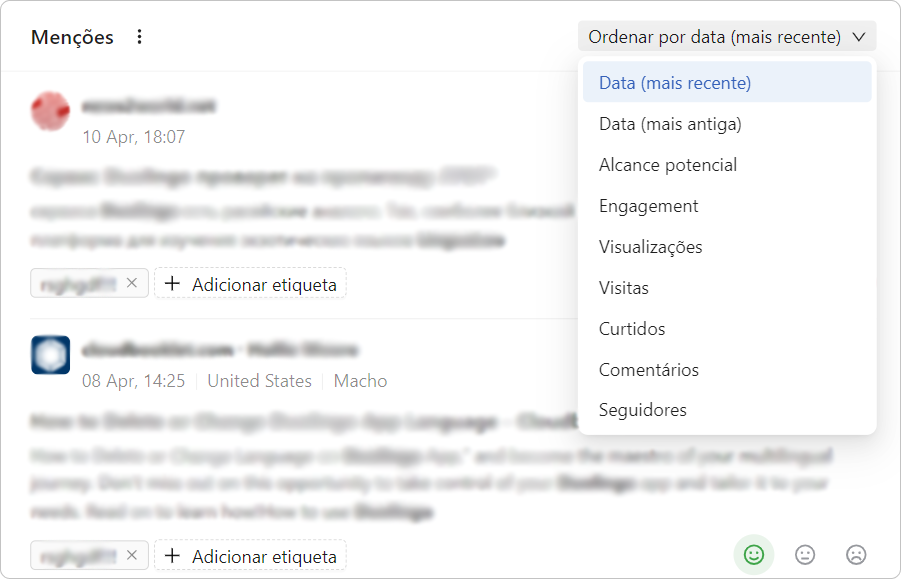Add a tag to the first mention
Viewport: 901px width, 579px height.
pyautogui.click(x=250, y=283)
